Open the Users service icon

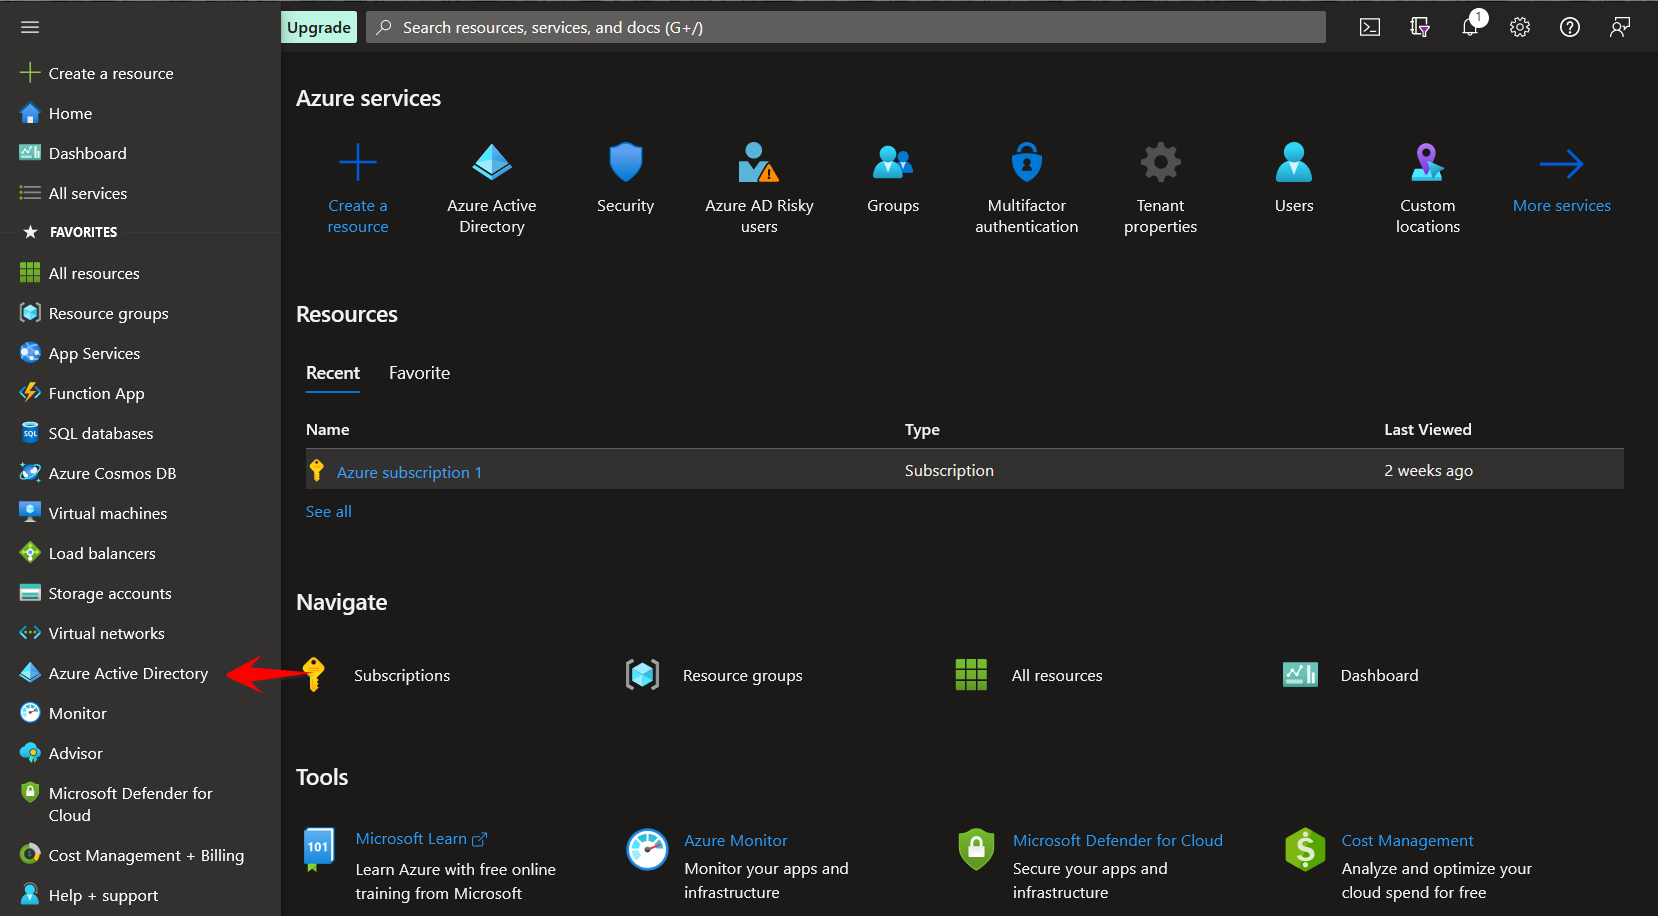1294,162
